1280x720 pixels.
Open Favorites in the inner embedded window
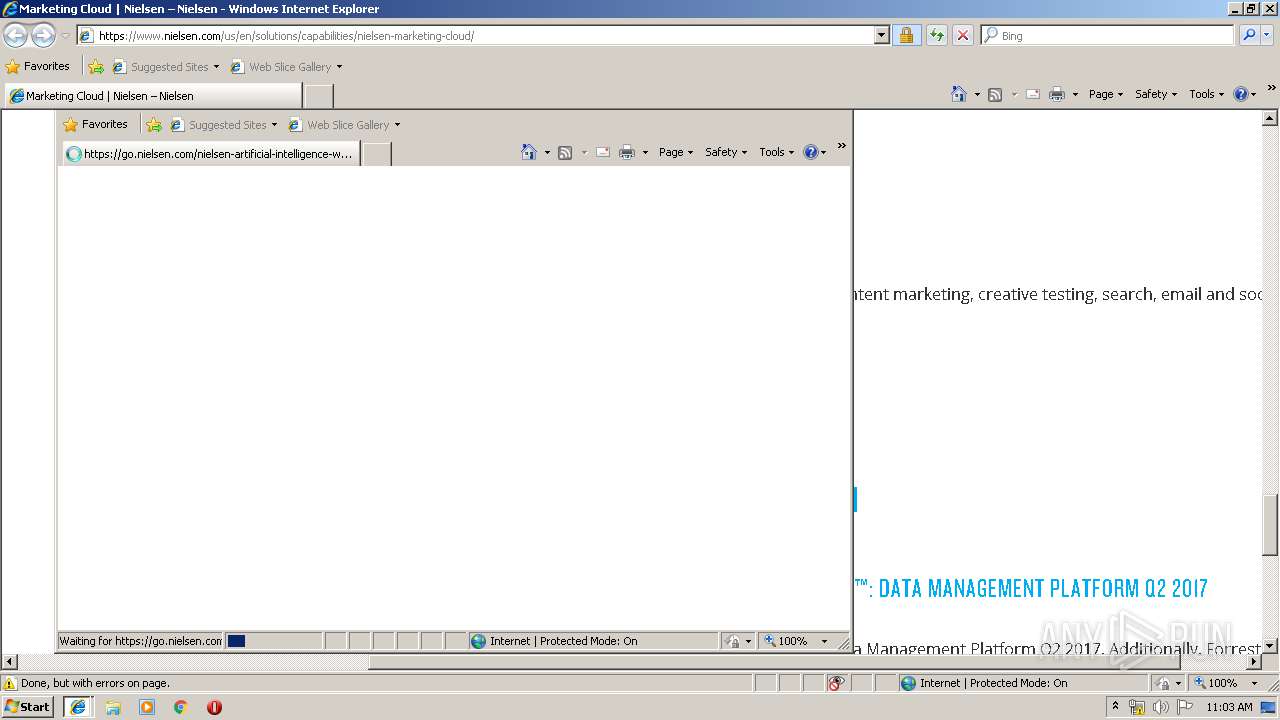point(96,125)
